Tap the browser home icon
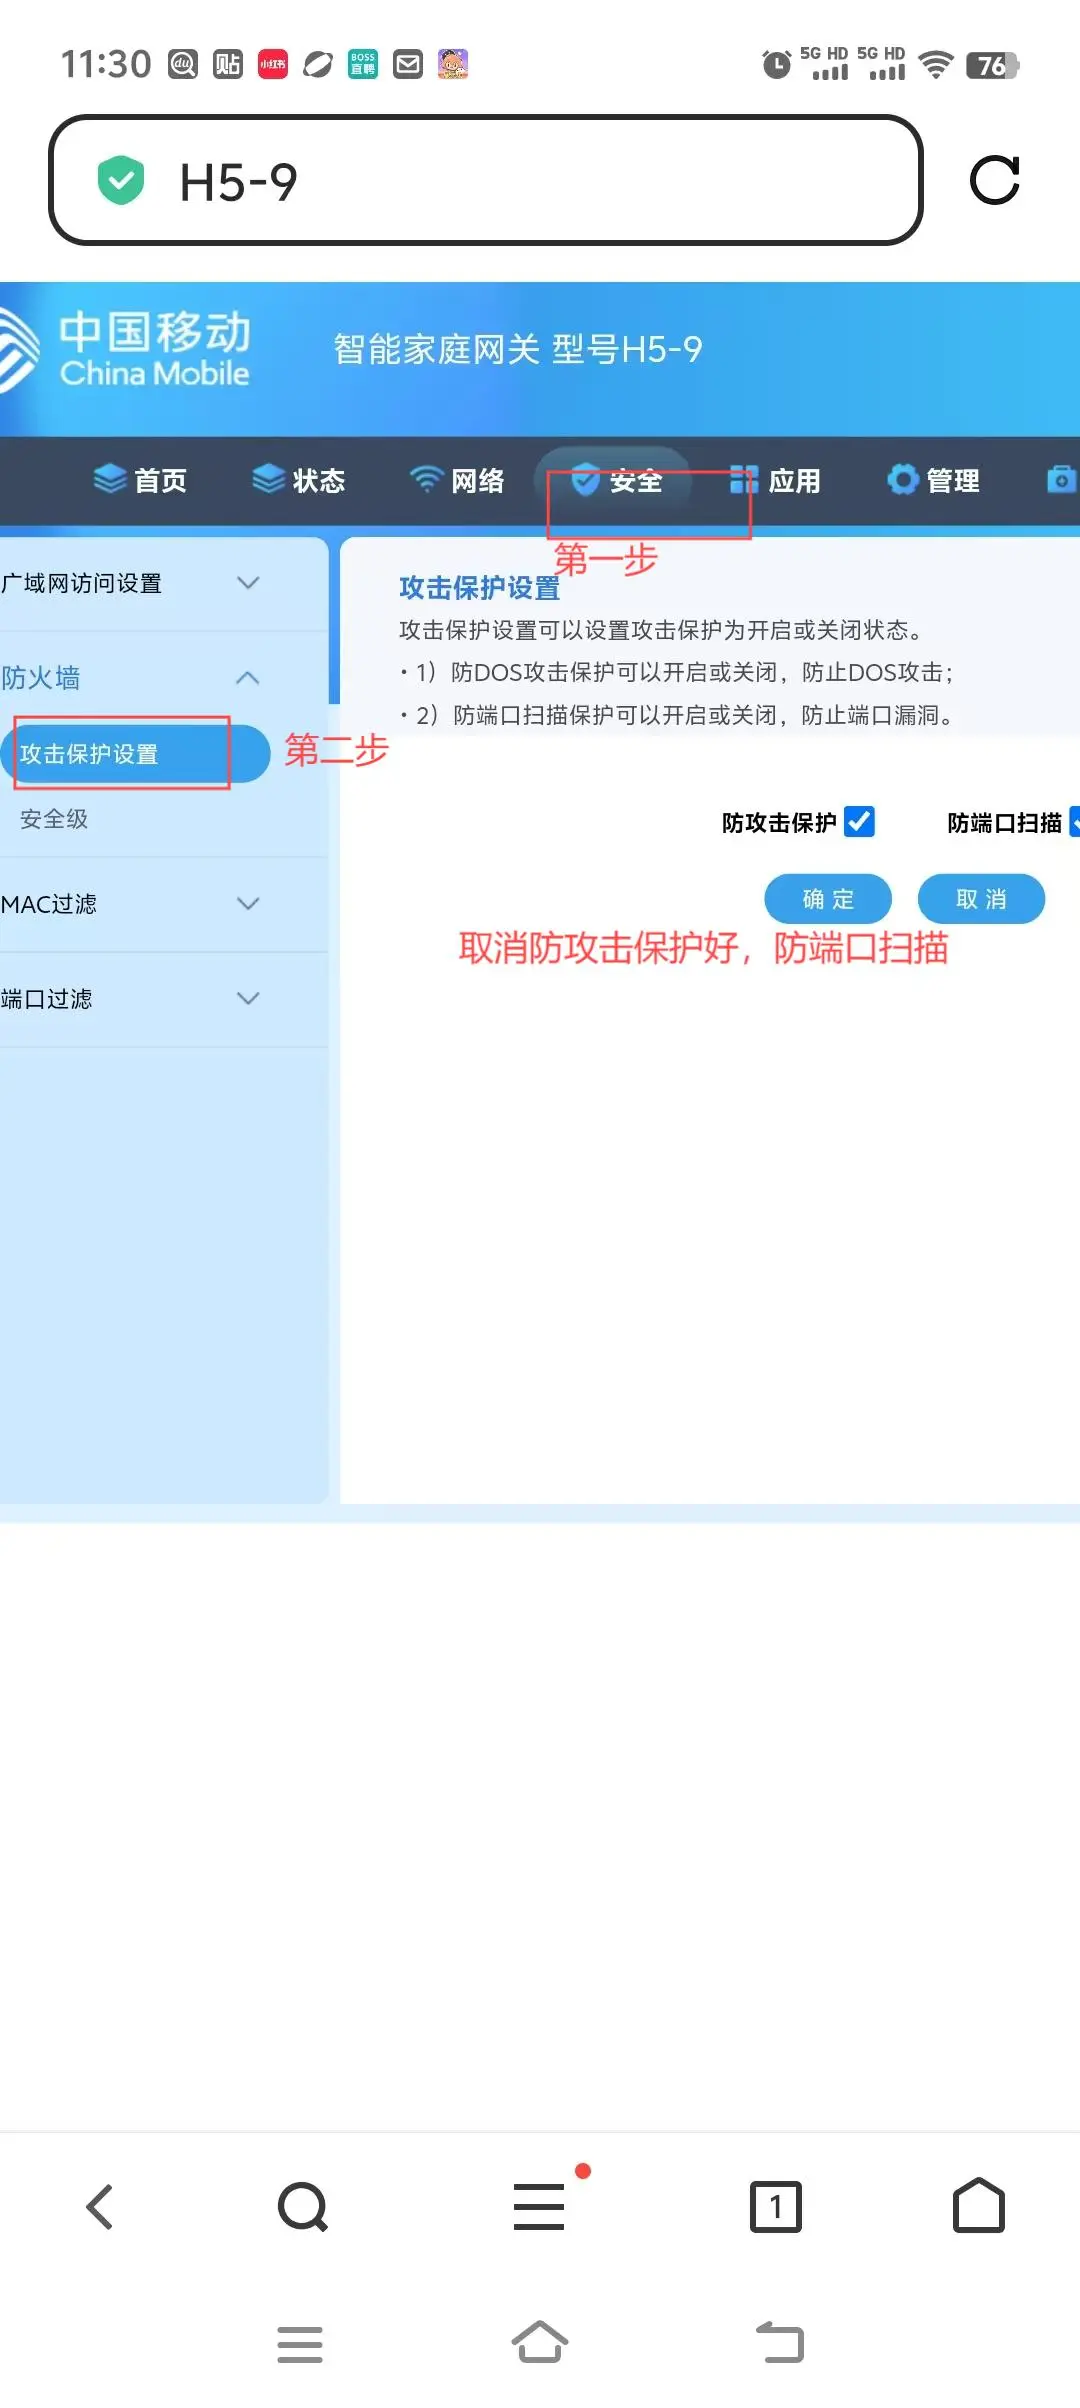The image size is (1080, 2408). [978, 2205]
